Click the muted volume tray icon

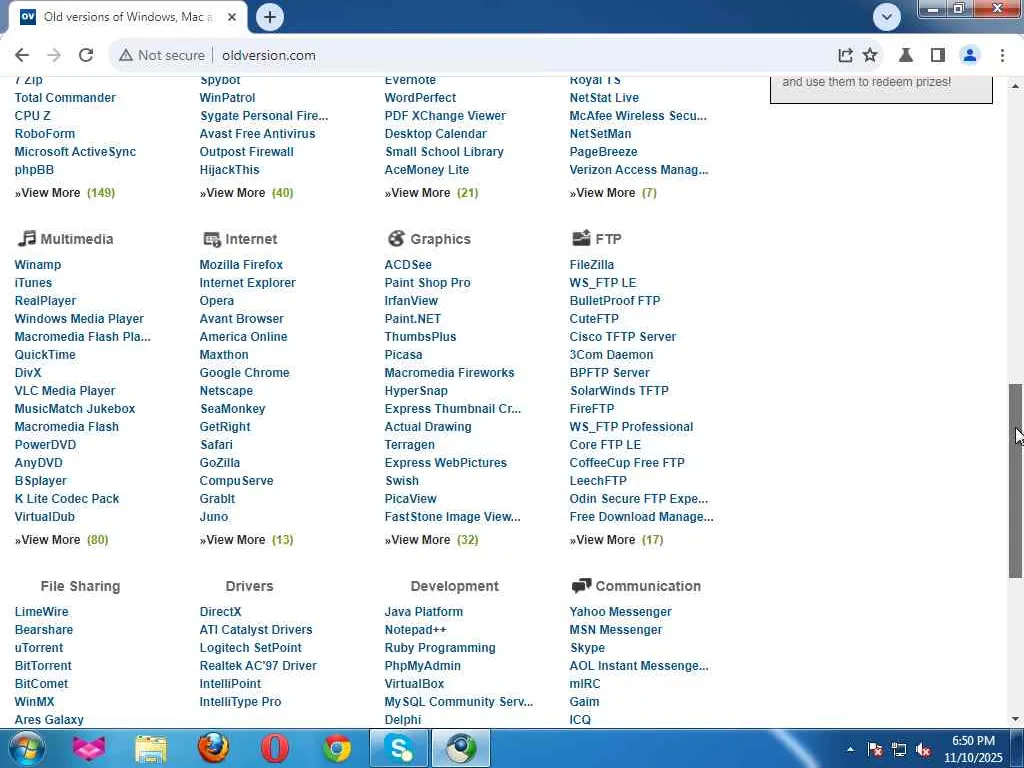[923, 749]
